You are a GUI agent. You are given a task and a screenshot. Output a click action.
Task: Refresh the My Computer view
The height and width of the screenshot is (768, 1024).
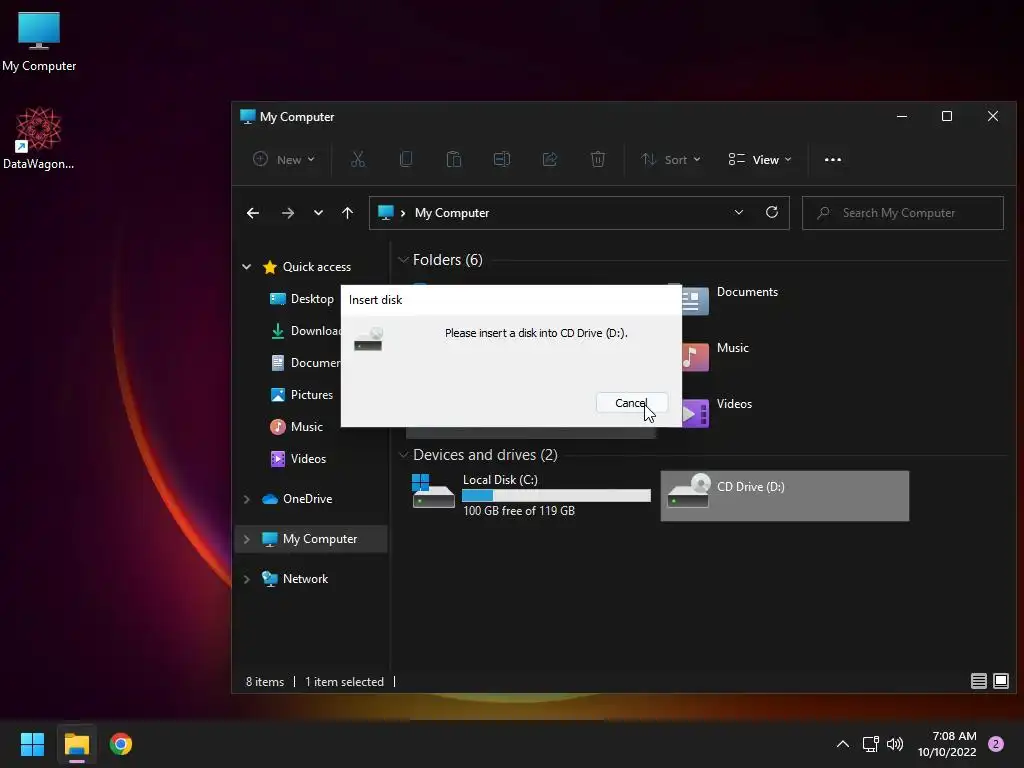pos(772,212)
